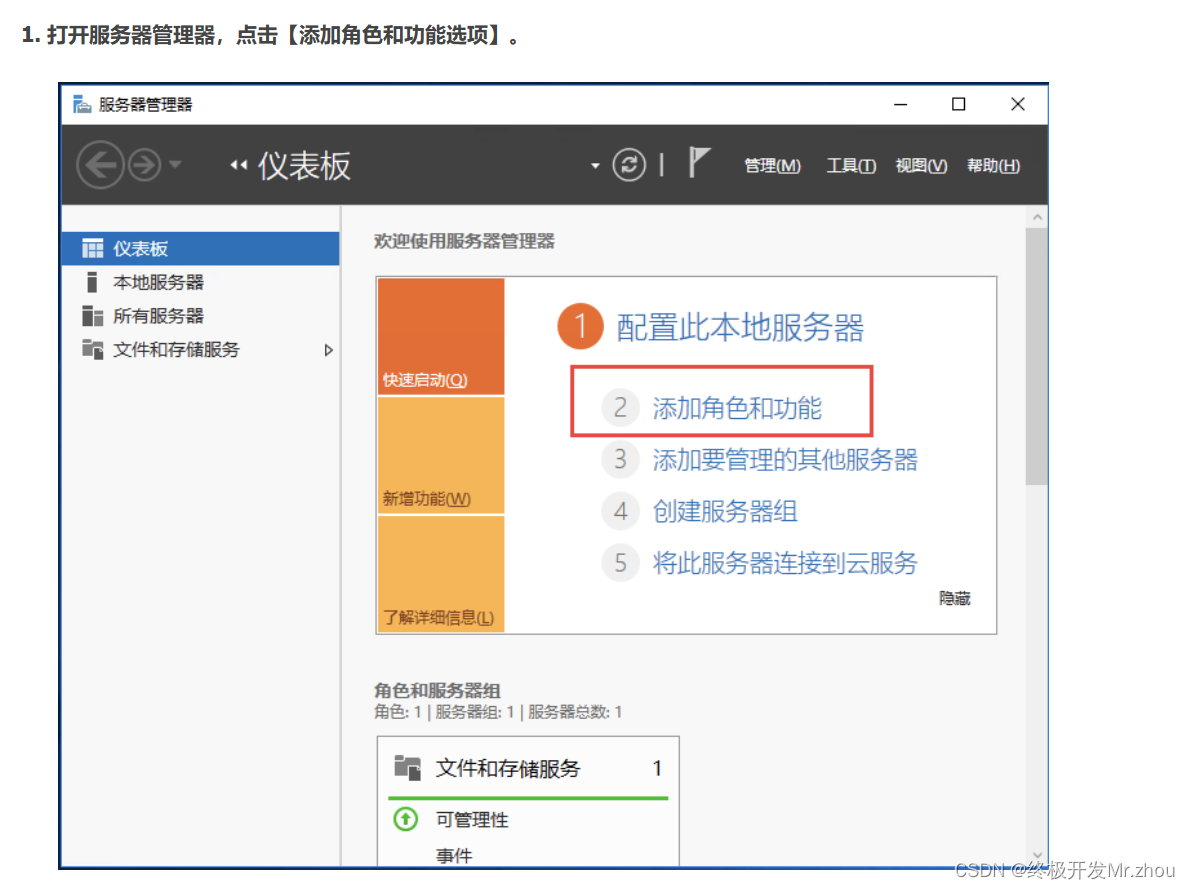The height and width of the screenshot is (889, 1190).
Task: Click the refresh icon in the header
Action: (629, 165)
